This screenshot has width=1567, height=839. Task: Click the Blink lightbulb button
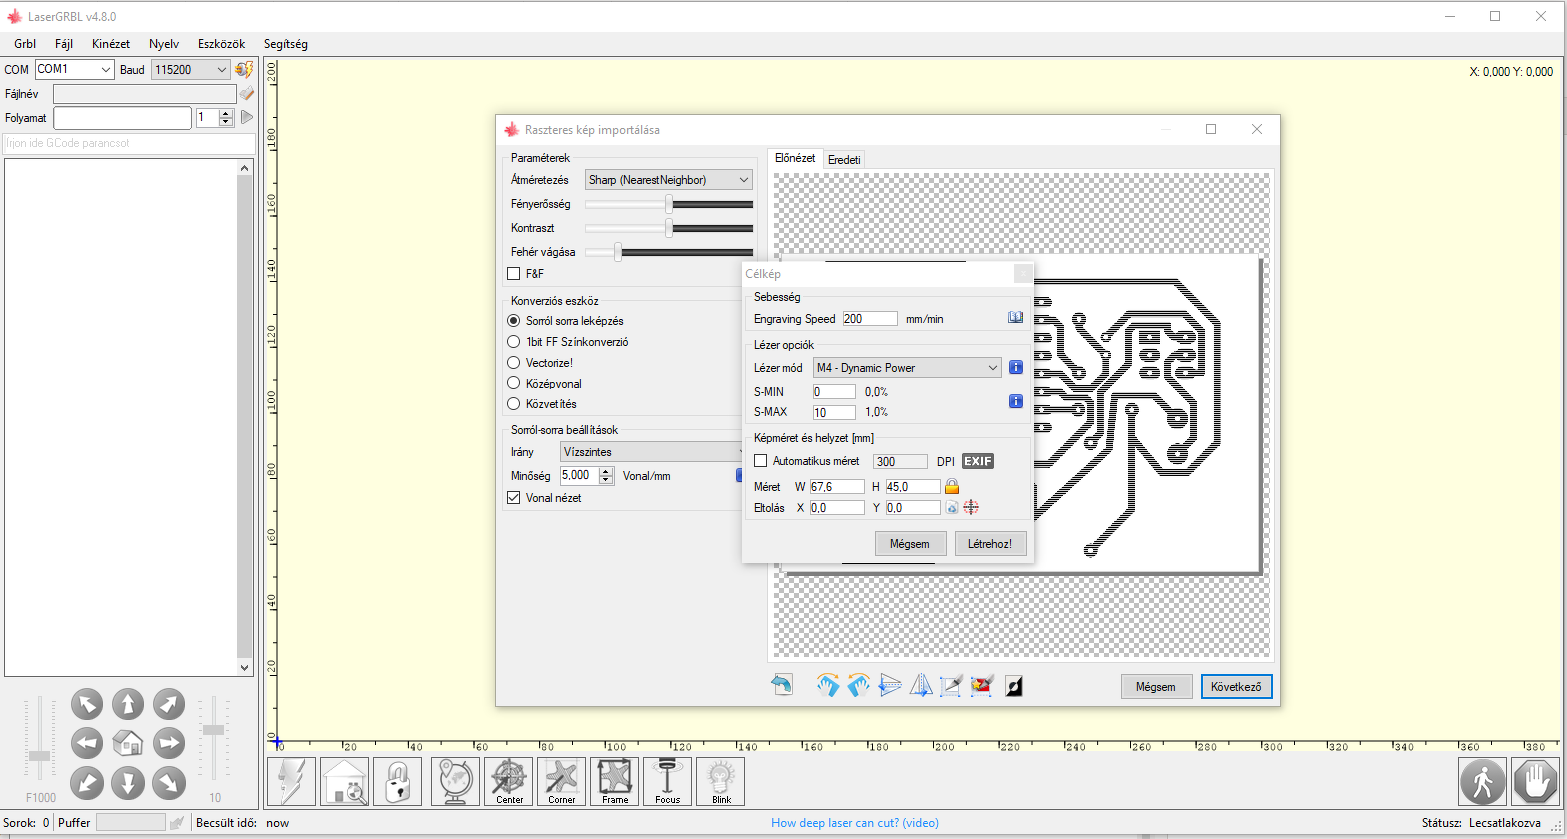coord(720,781)
